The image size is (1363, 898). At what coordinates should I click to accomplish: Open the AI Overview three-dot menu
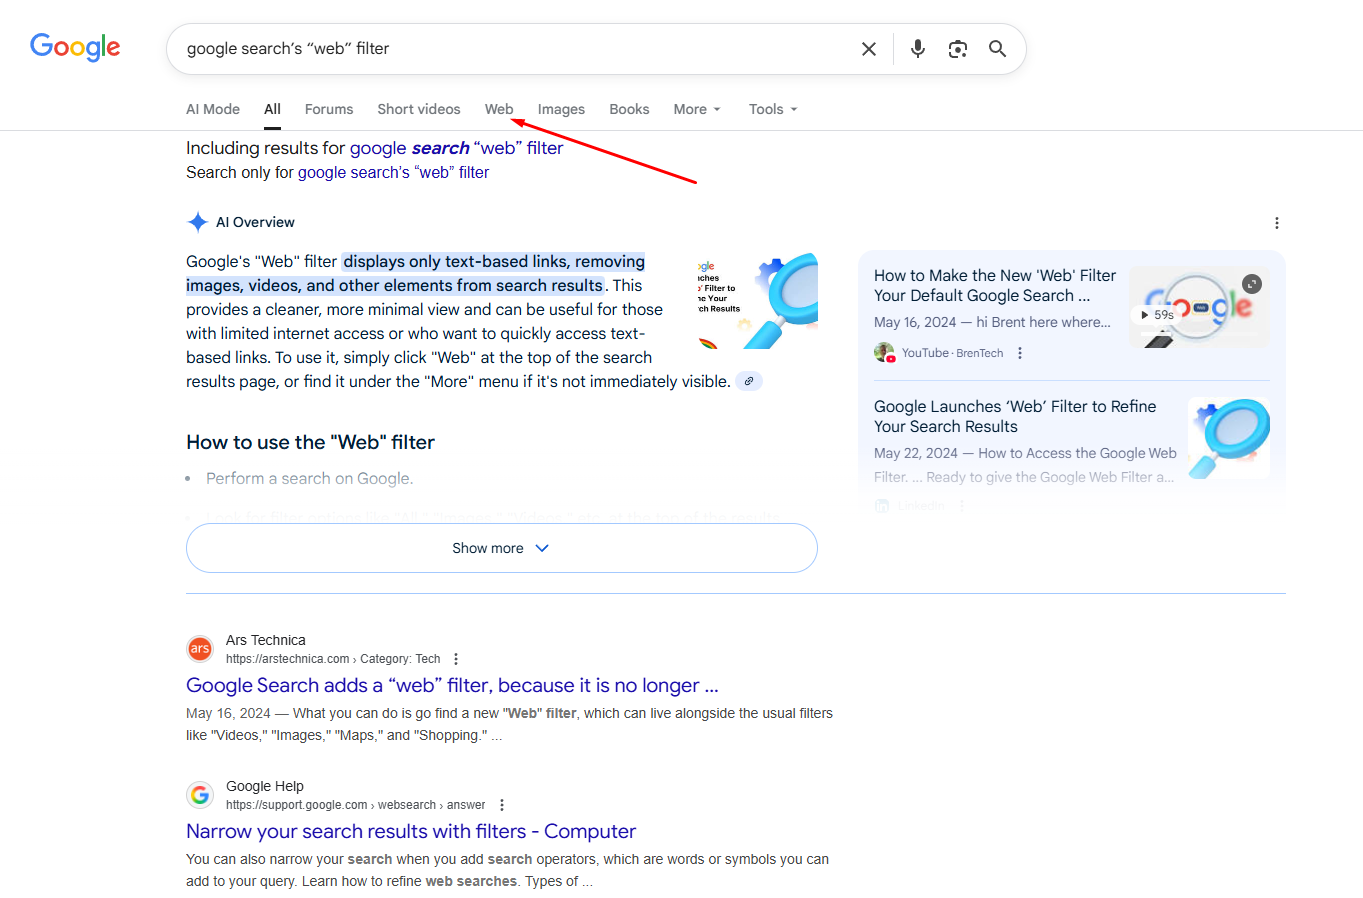pos(1276,223)
